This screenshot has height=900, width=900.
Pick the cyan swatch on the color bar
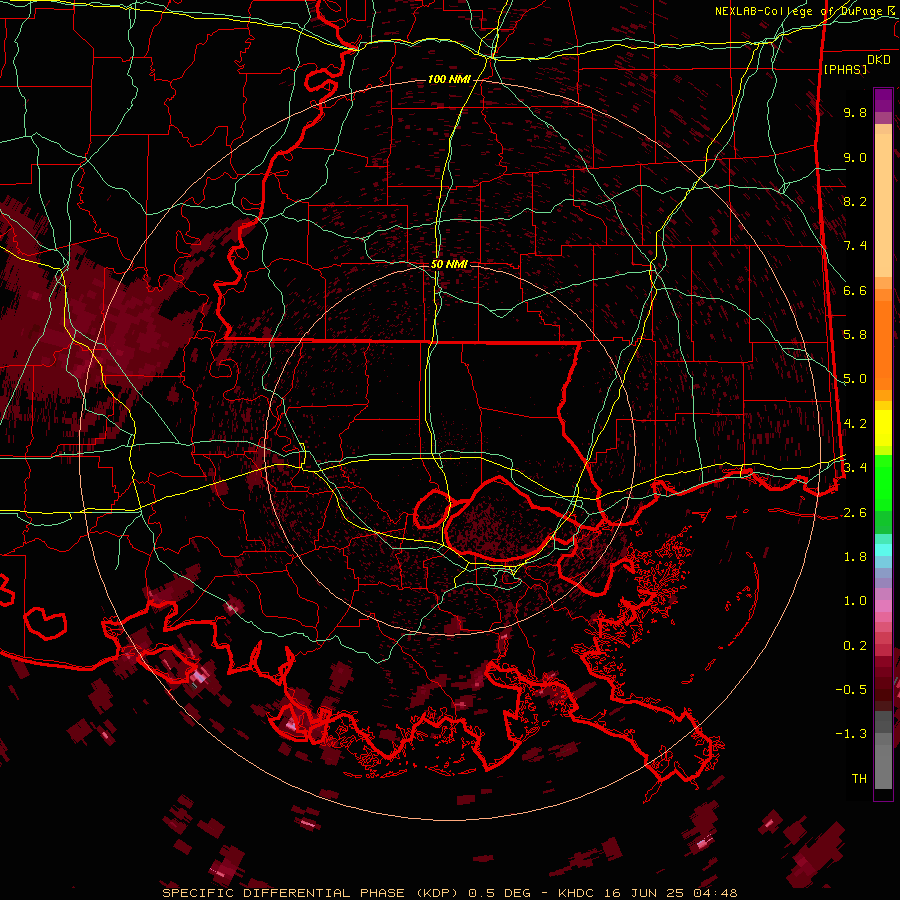(883, 550)
